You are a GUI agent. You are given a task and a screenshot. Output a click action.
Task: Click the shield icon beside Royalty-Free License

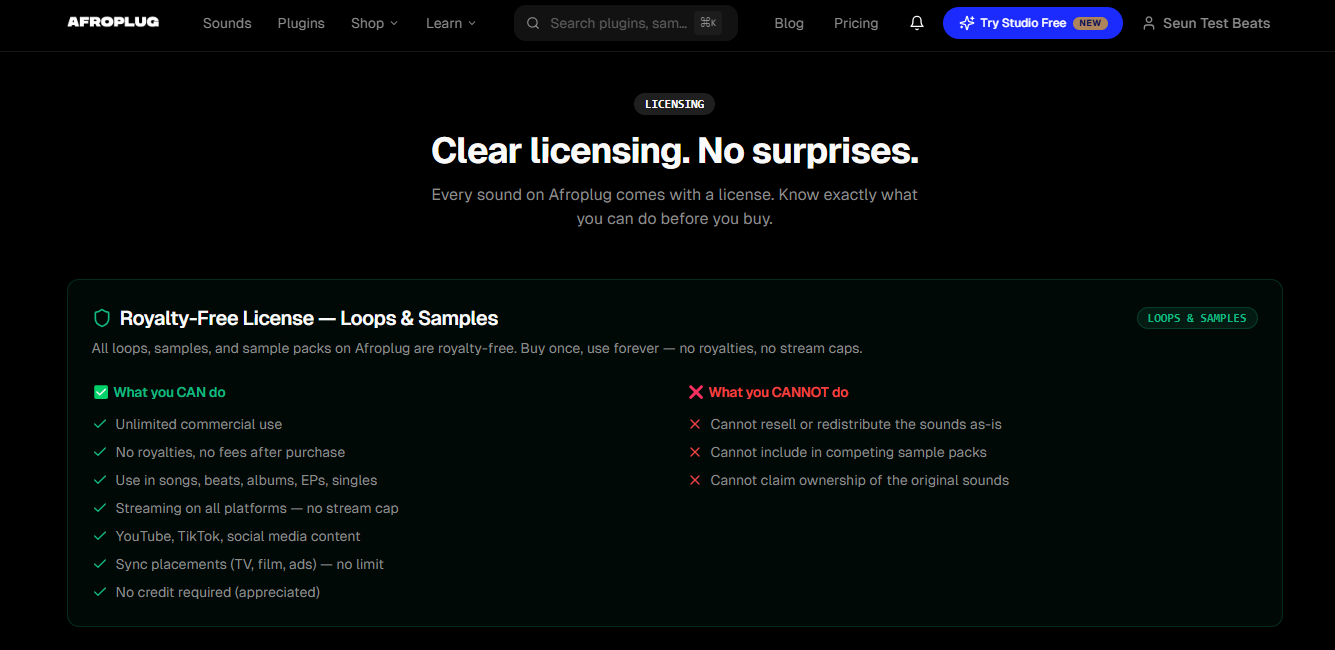(x=101, y=318)
